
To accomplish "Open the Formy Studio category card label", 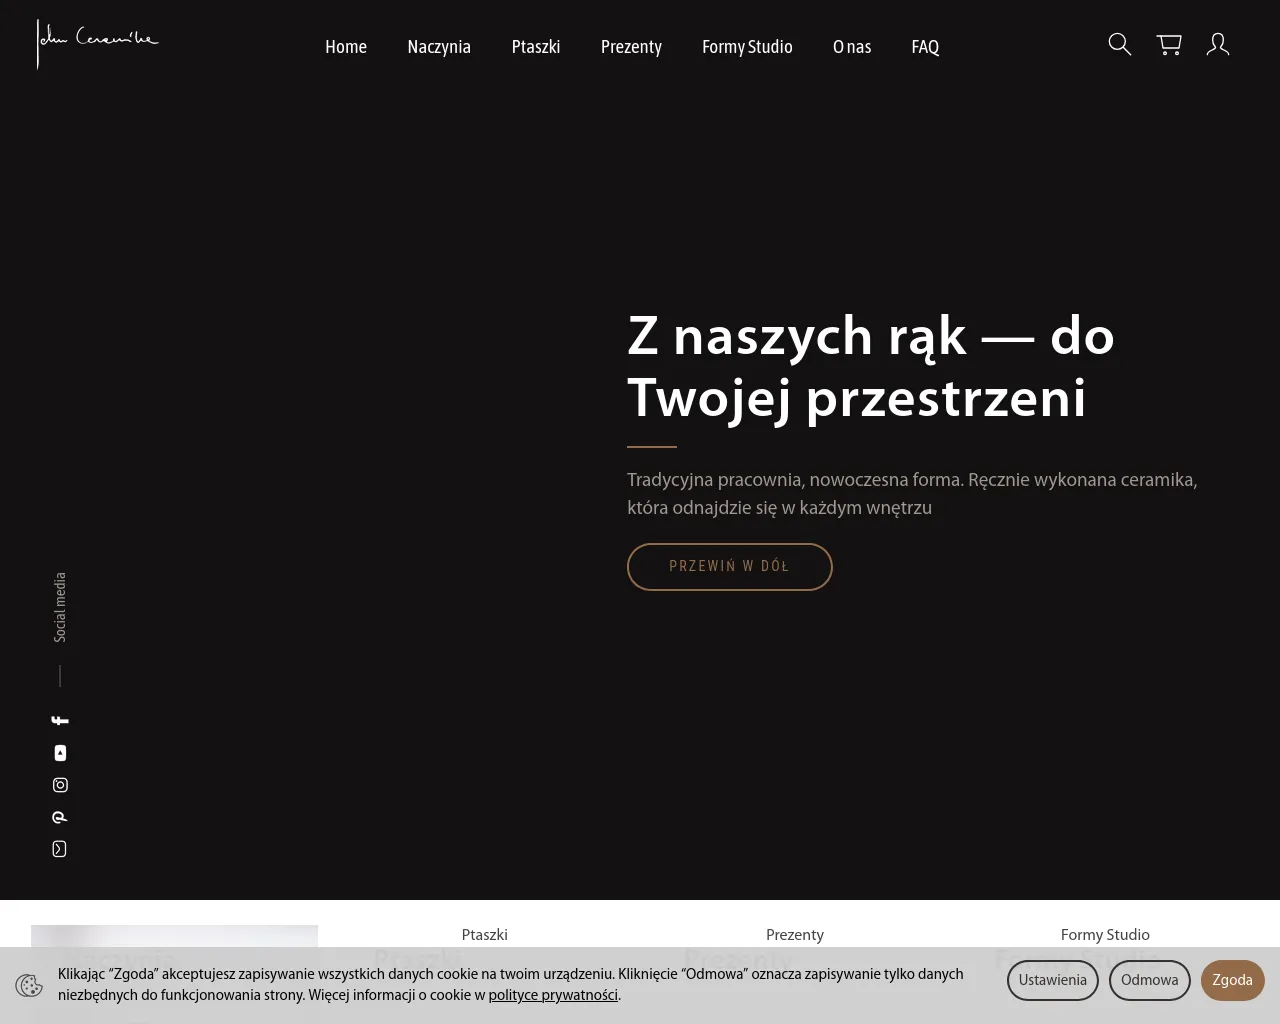I will tap(1105, 935).
